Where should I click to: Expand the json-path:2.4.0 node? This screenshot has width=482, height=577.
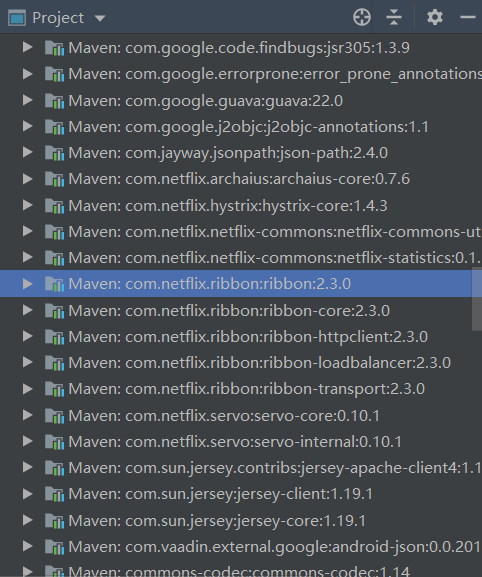[28, 152]
